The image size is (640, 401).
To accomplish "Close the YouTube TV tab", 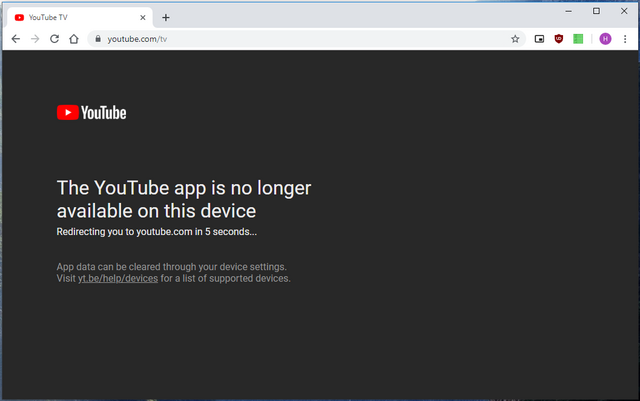I will tap(143, 18).
